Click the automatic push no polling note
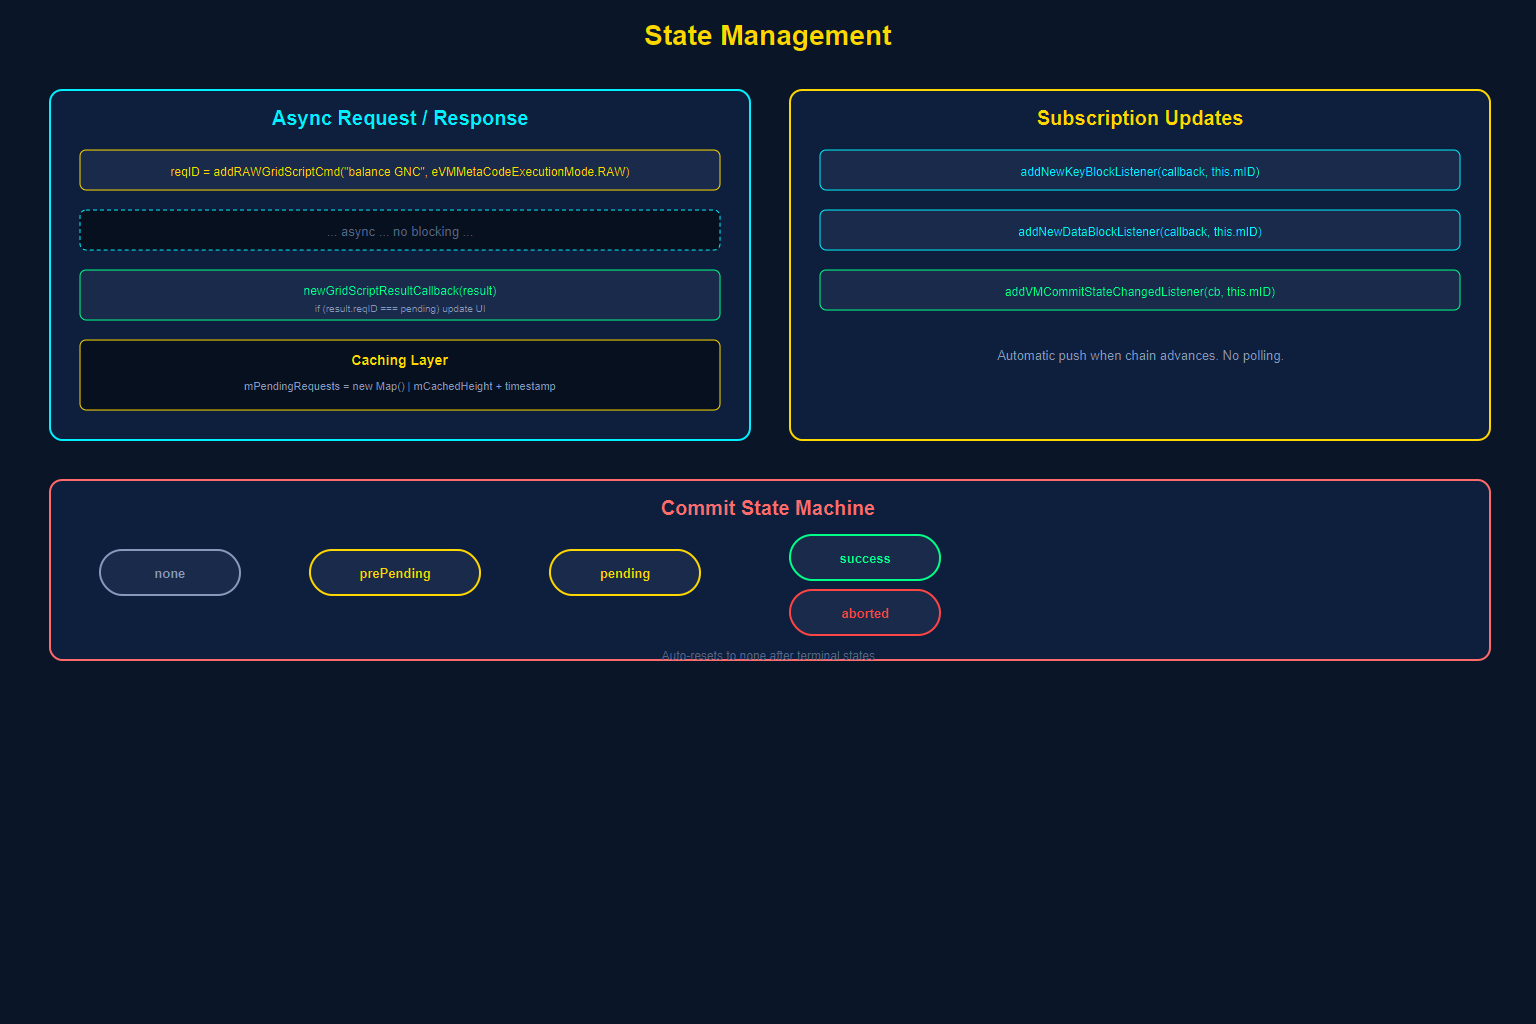 pos(1139,355)
